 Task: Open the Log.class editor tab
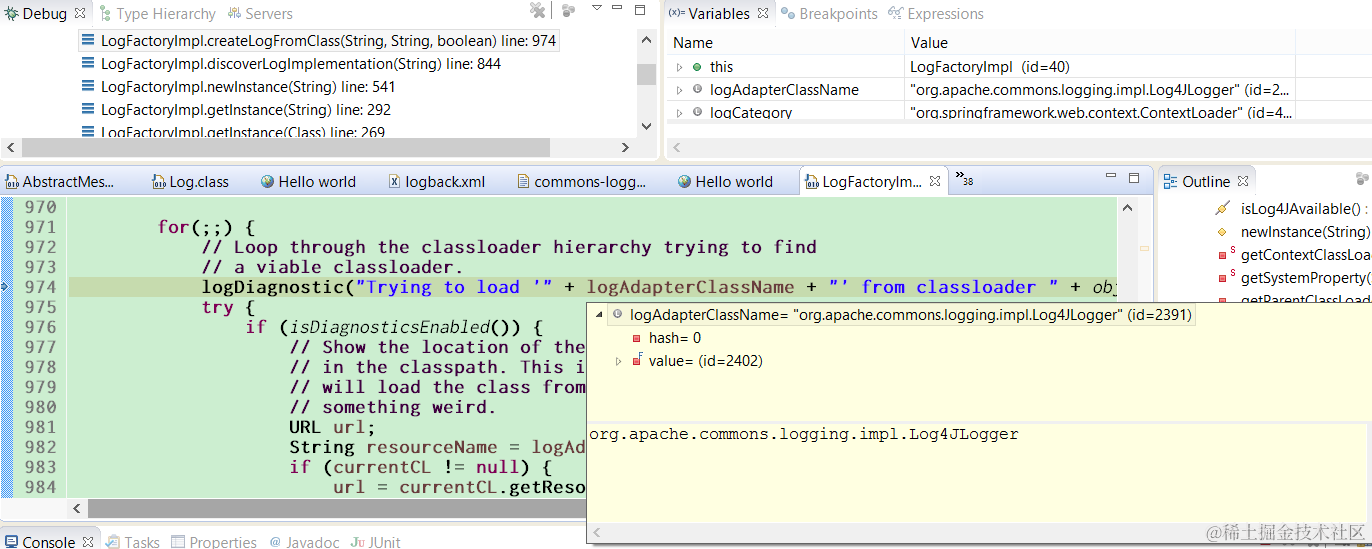pos(190,182)
